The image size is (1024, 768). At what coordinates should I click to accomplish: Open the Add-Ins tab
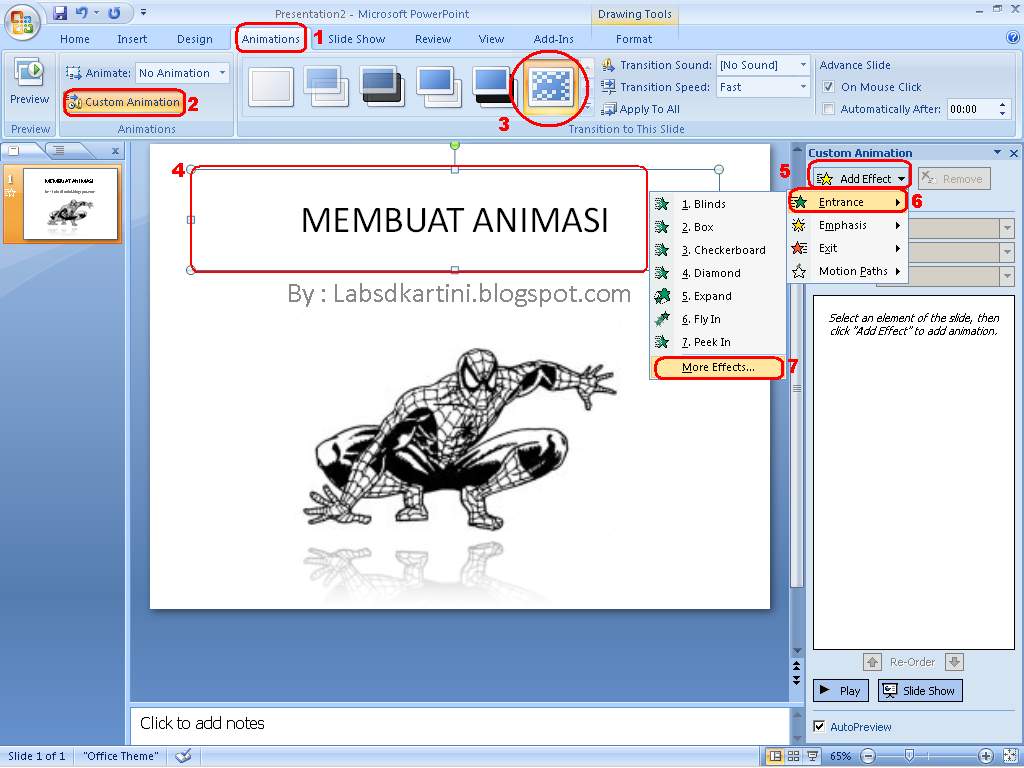tap(553, 39)
